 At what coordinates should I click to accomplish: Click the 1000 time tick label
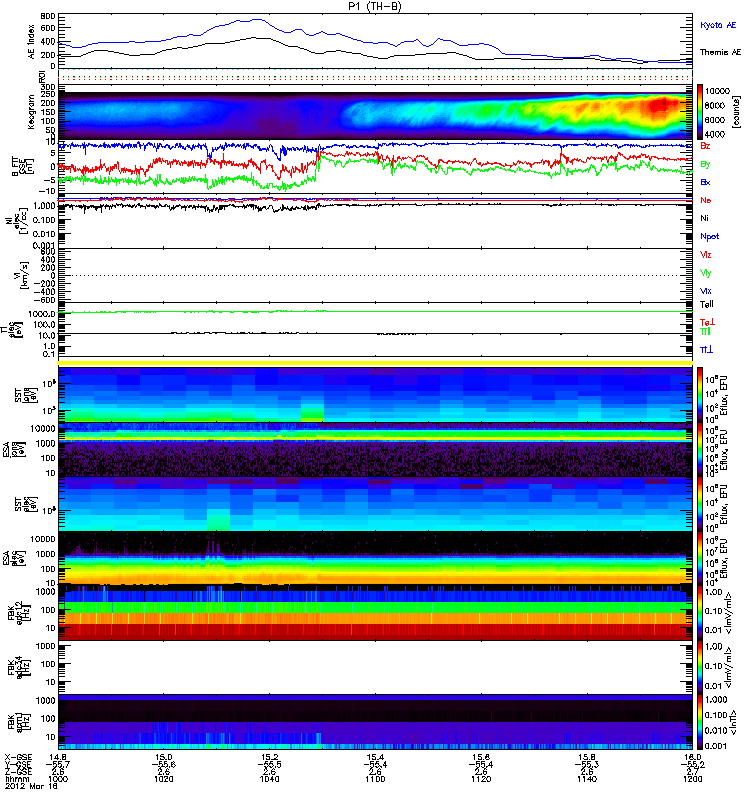pyautogui.click(x=58, y=779)
